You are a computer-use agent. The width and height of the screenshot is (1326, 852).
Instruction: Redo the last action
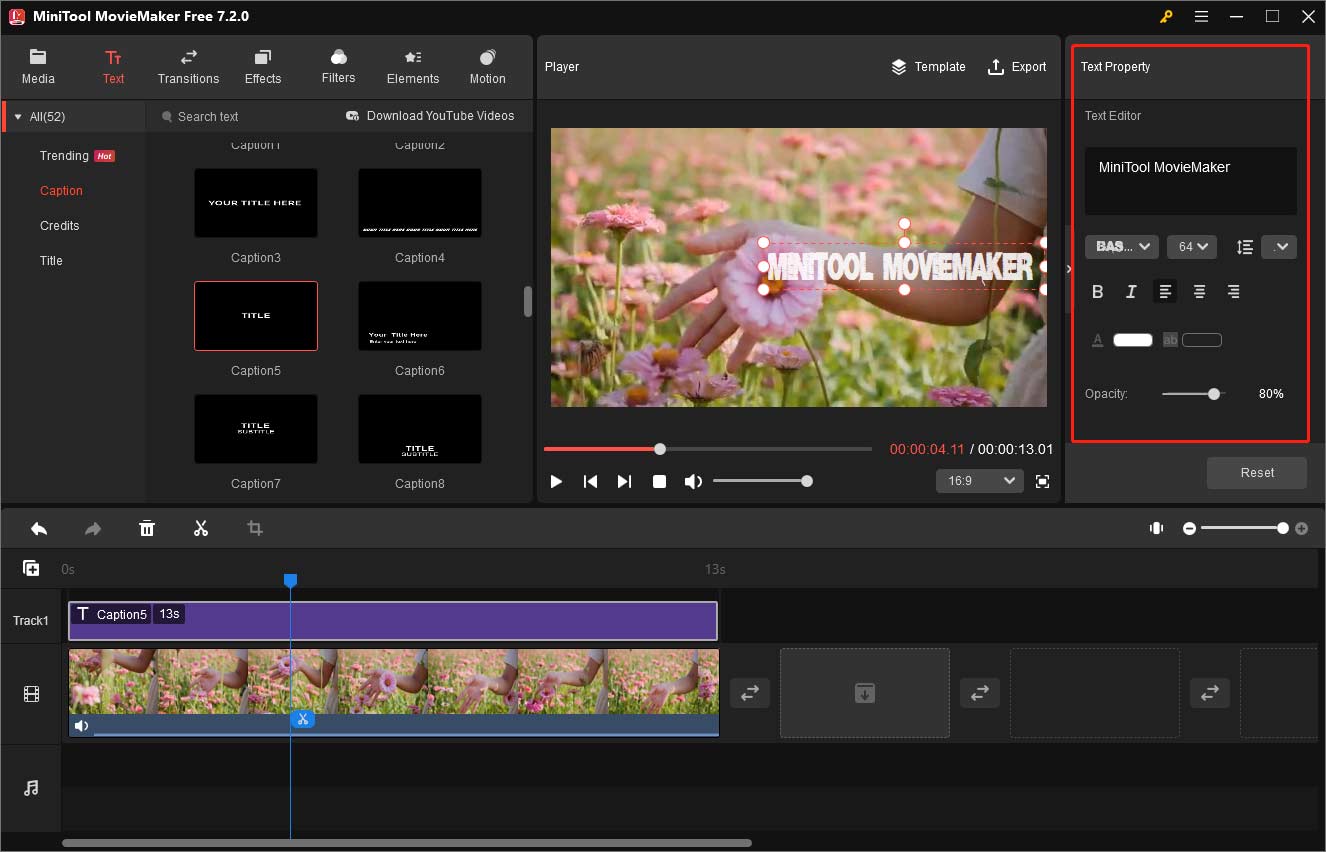(x=93, y=528)
